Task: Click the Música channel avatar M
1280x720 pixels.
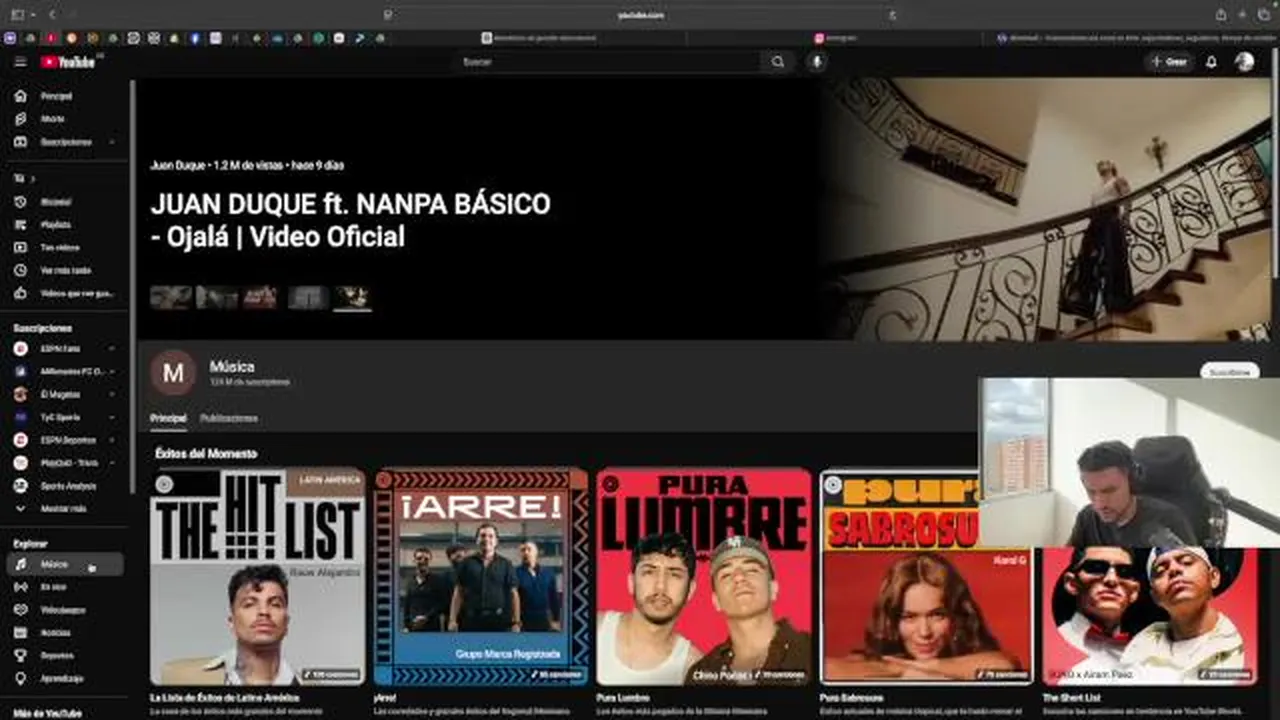Action: coord(173,373)
